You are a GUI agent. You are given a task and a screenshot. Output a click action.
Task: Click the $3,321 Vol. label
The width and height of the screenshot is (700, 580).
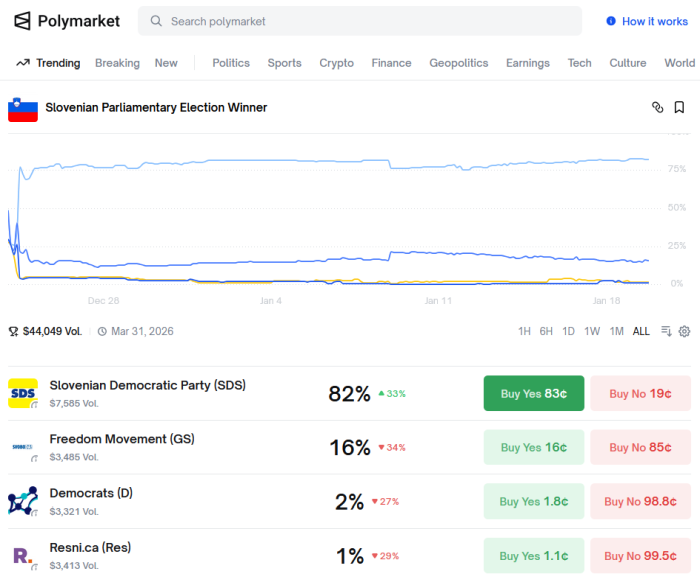pyautogui.click(x=74, y=511)
